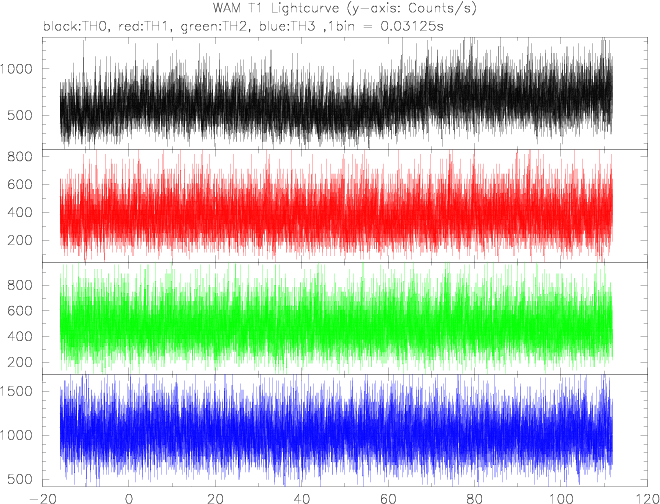
Task: Click the '200' y-label of red panel
Action: click(21, 241)
